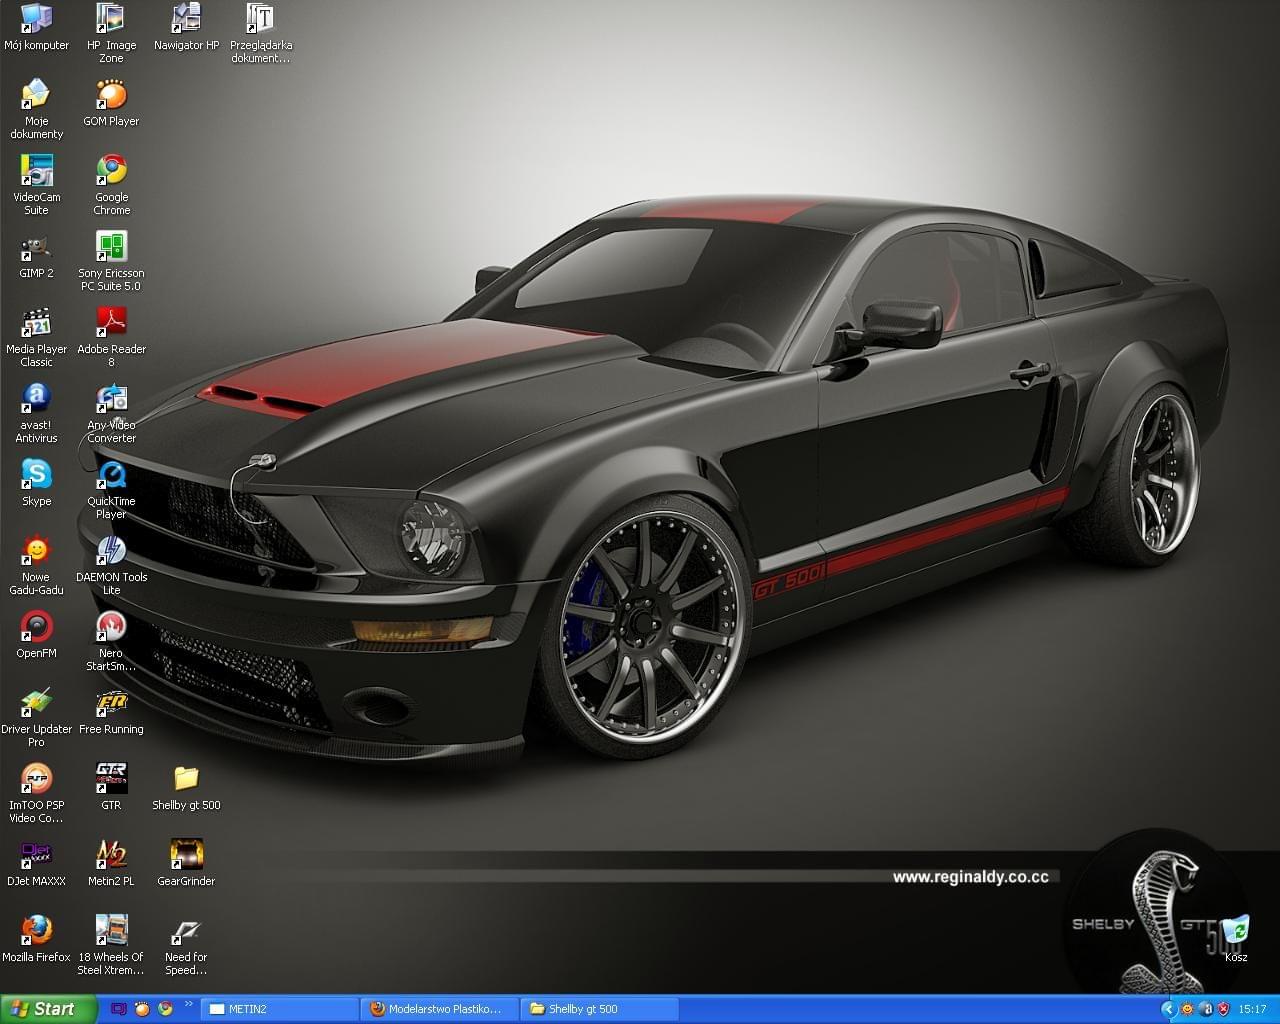Select the Metin2 PL game icon
This screenshot has width=1280, height=1024.
click(111, 863)
